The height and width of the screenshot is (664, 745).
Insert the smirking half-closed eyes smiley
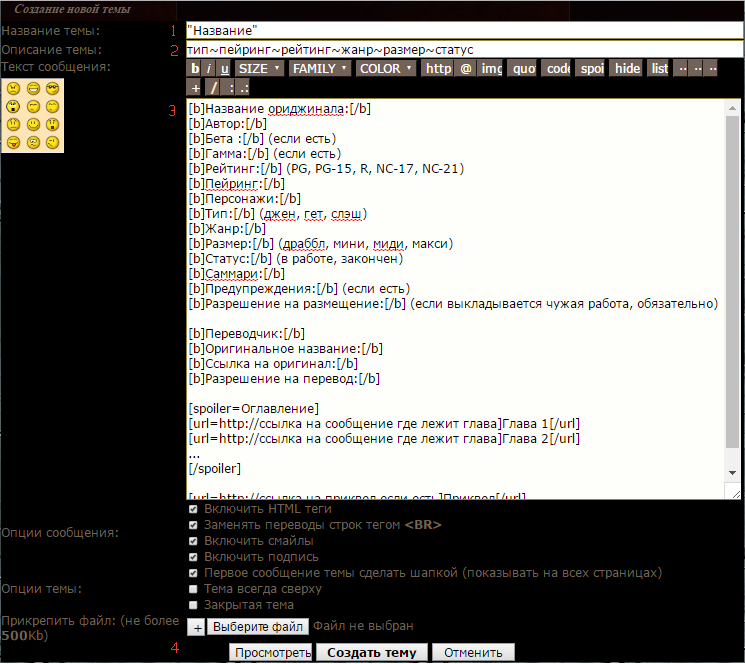[33, 106]
